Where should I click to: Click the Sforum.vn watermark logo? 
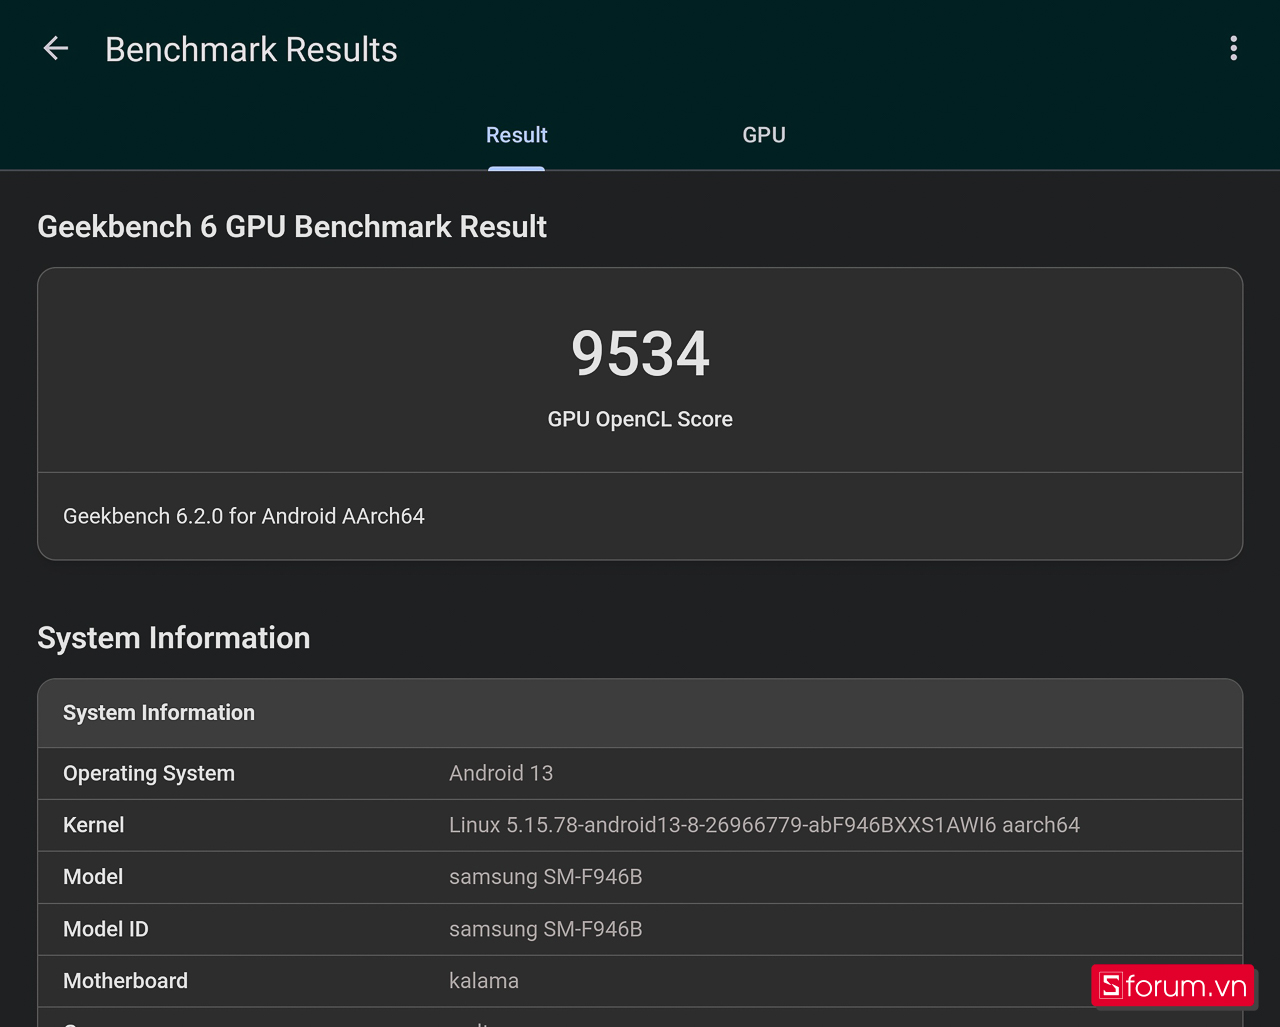[x=1173, y=986]
